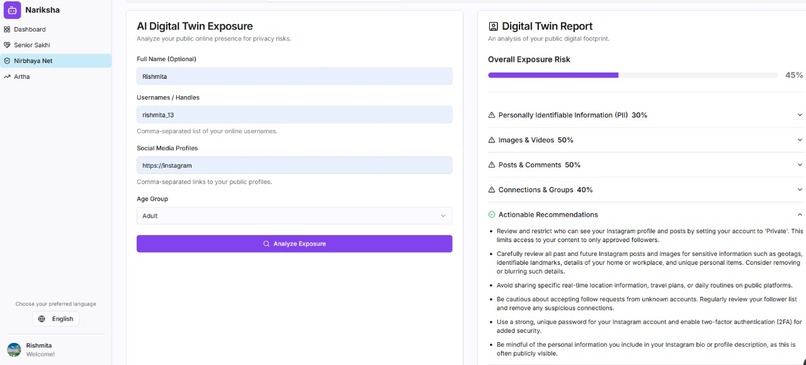Image resolution: width=806 pixels, height=365 pixels.
Task: Click the recommendation about real-time location information
Action: click(644, 285)
